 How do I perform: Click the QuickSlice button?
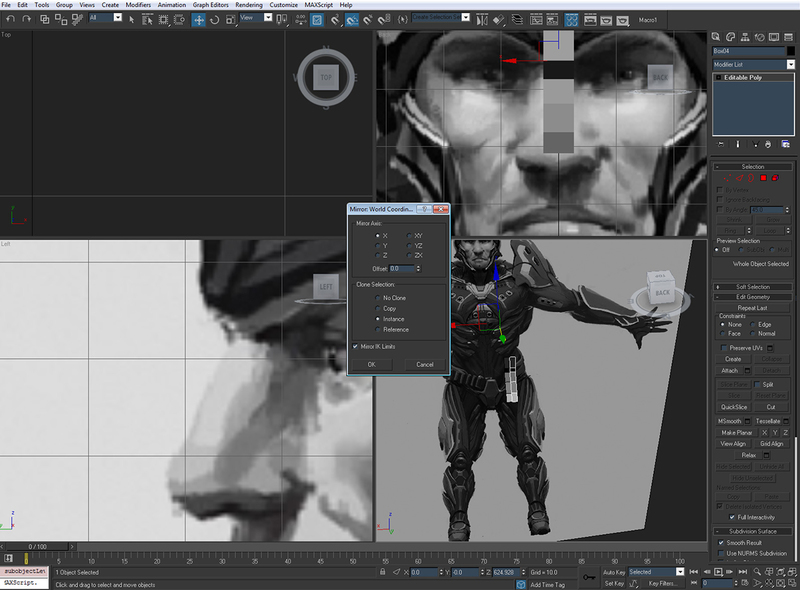[x=734, y=407]
